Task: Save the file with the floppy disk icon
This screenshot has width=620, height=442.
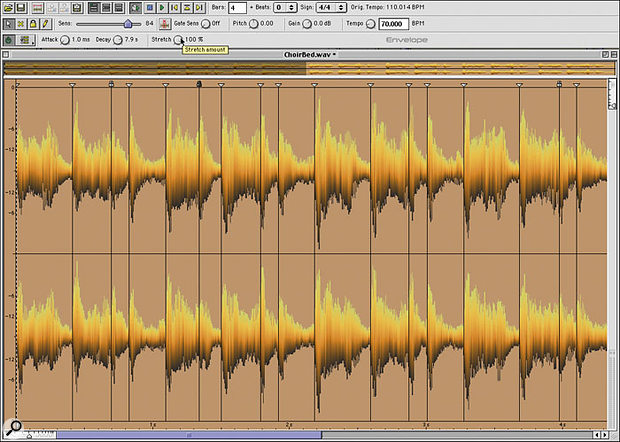Action: pyautogui.click(x=21, y=8)
